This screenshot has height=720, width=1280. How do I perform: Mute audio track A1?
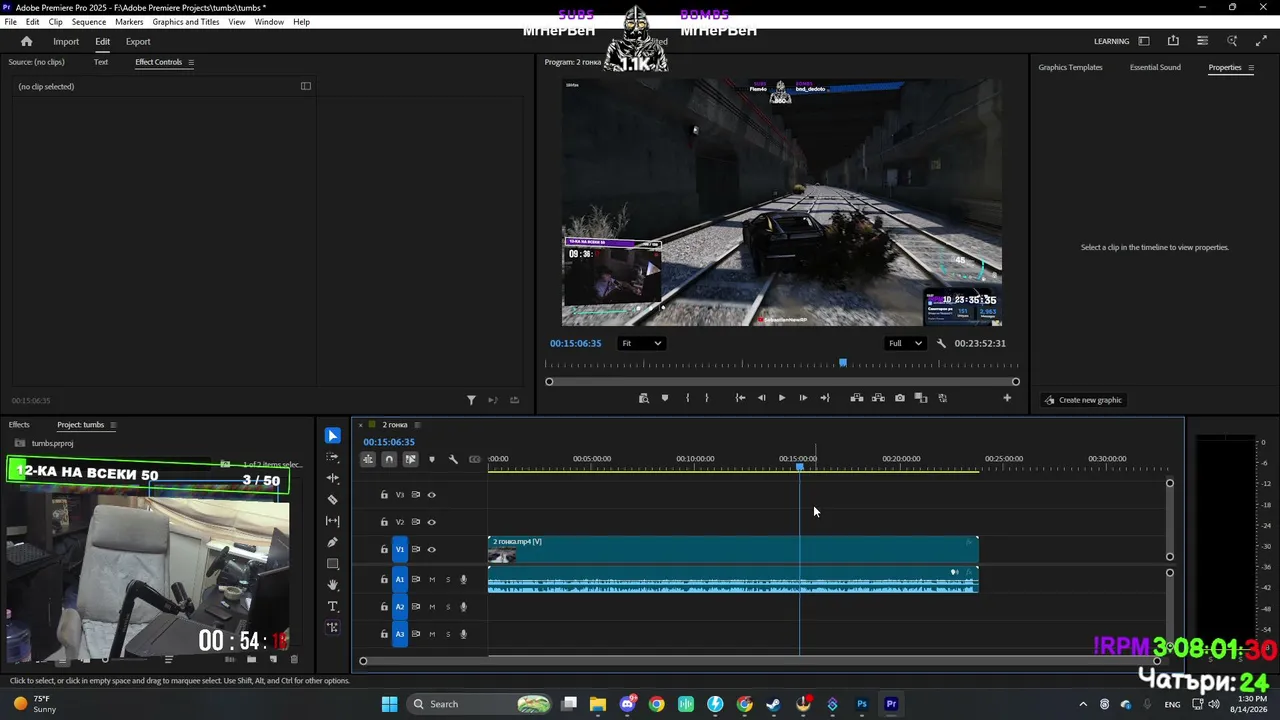432,580
